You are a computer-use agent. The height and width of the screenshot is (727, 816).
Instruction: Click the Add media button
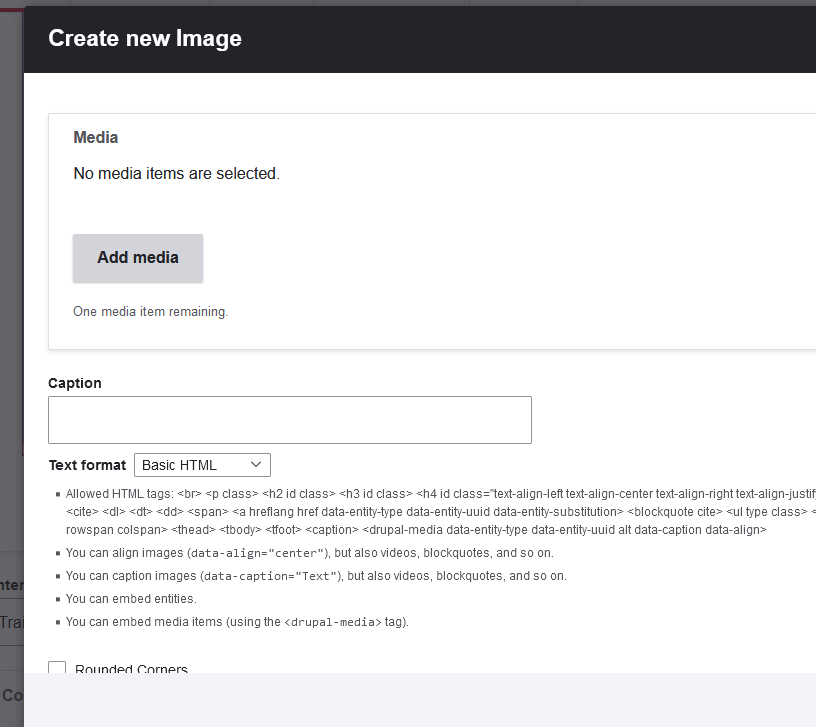(137, 258)
